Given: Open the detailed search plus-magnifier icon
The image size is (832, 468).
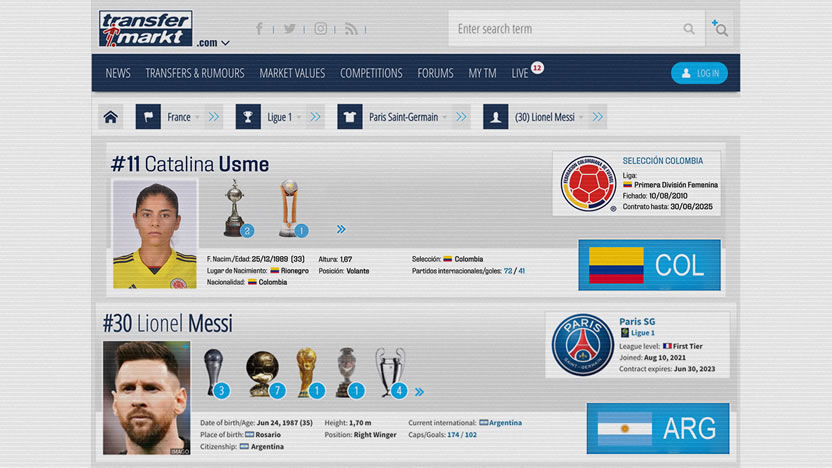Looking at the screenshot, I should 720,29.
